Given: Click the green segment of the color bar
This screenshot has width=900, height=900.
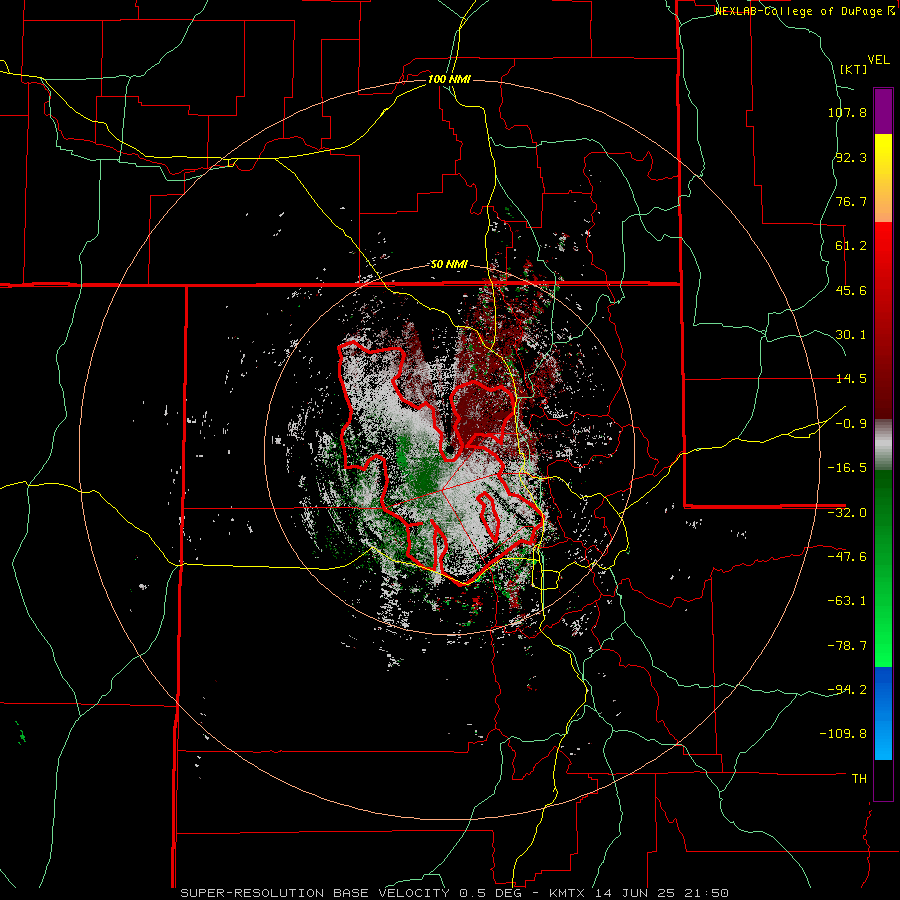Looking at the screenshot, I should [x=883, y=568].
